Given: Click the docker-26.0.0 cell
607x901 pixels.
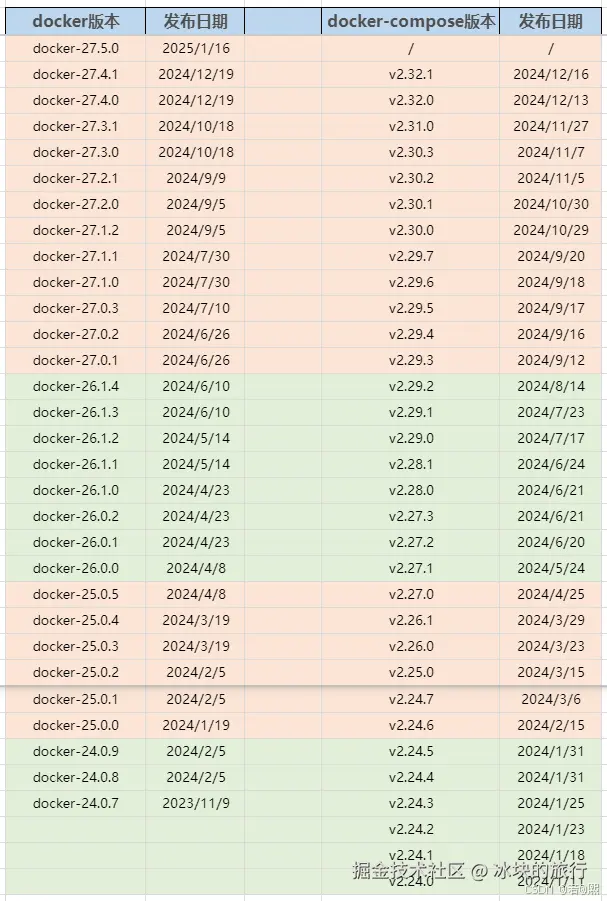Looking at the screenshot, I should 75,568.
